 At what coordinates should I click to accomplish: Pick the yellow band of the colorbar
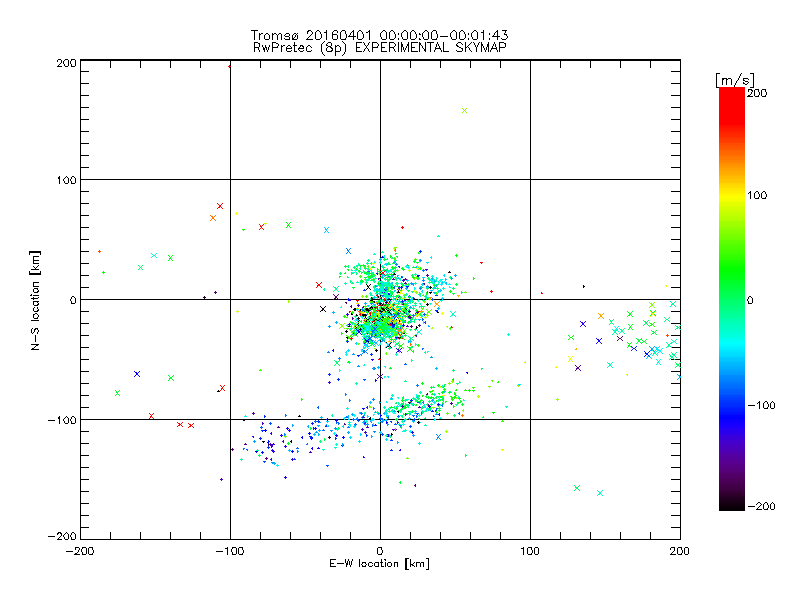pyautogui.click(x=732, y=195)
